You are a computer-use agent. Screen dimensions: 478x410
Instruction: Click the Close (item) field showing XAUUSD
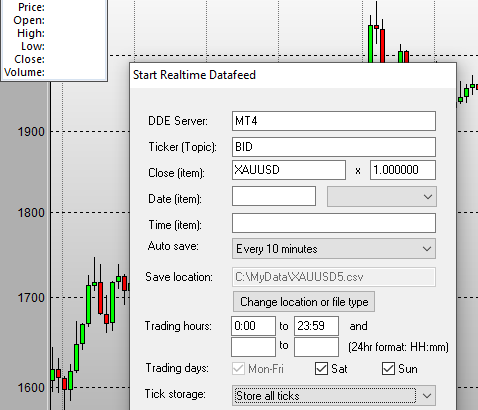289,170
